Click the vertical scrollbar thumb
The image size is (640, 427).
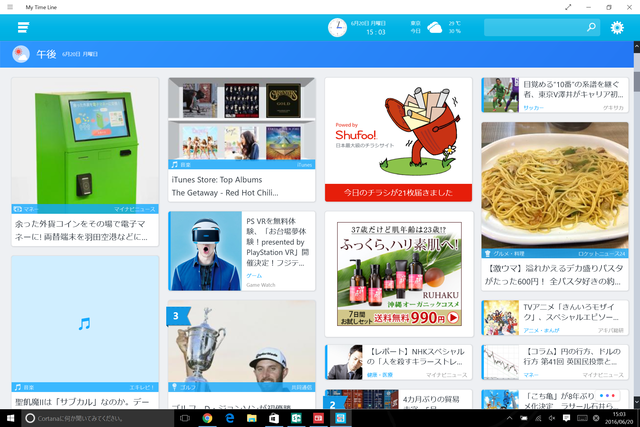pos(637,82)
